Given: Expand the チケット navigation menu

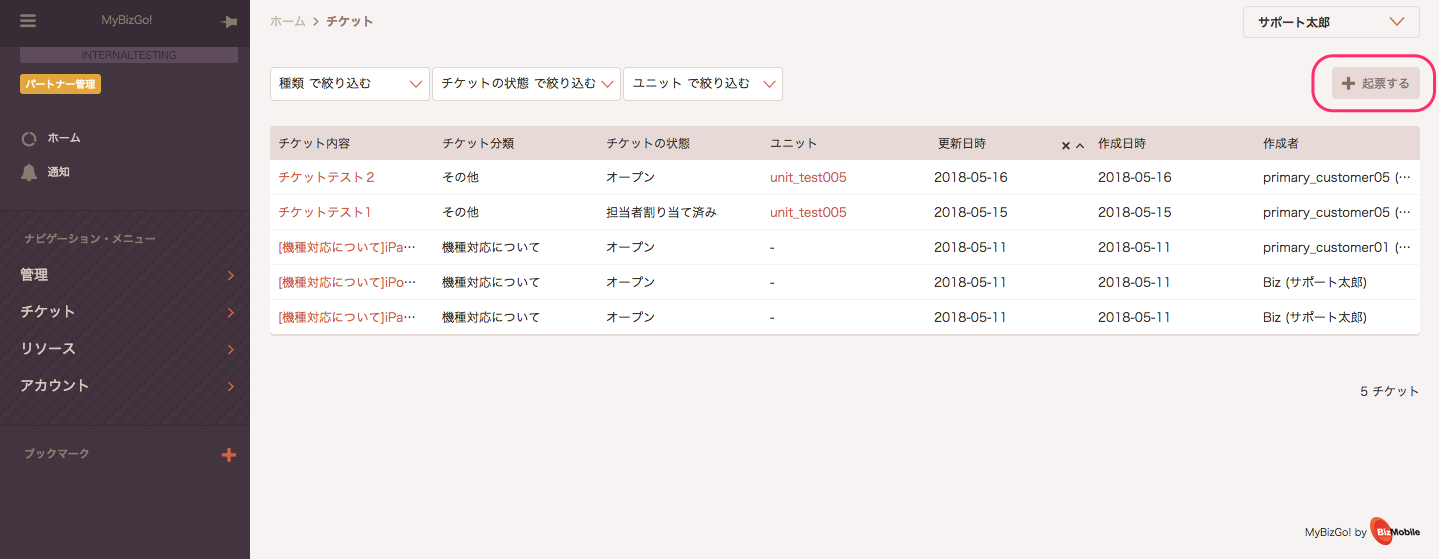Looking at the screenshot, I should click(x=125, y=312).
